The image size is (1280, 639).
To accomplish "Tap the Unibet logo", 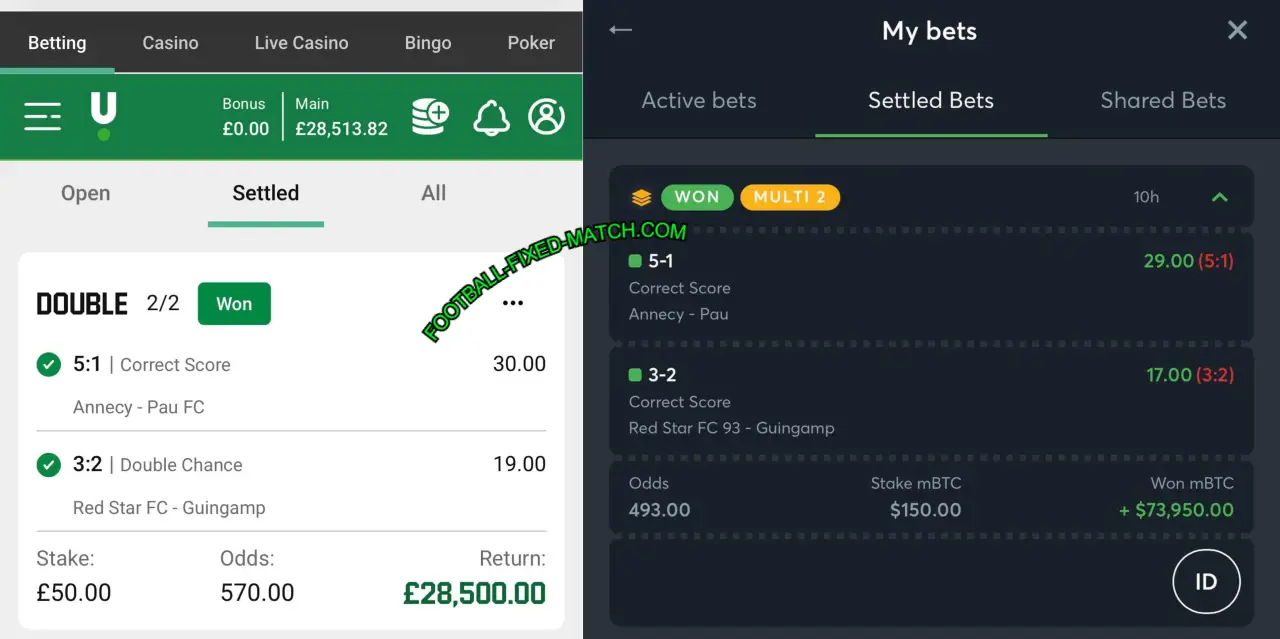I will click(103, 115).
